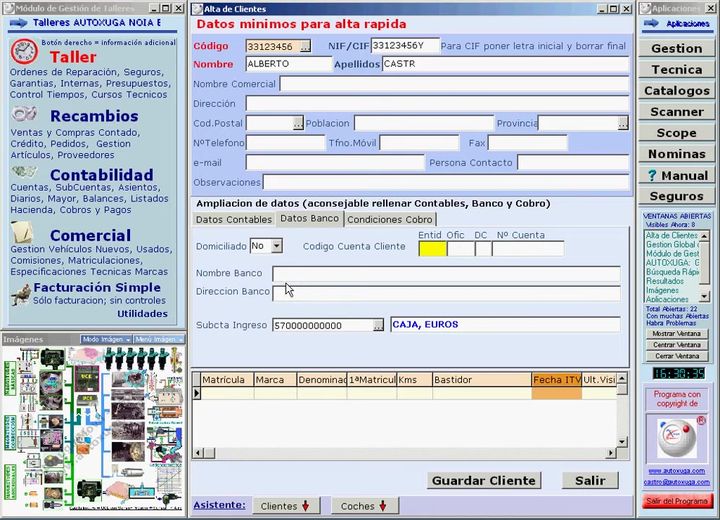Open the Catalogos application
This screenshot has height=520, width=720.
676,90
